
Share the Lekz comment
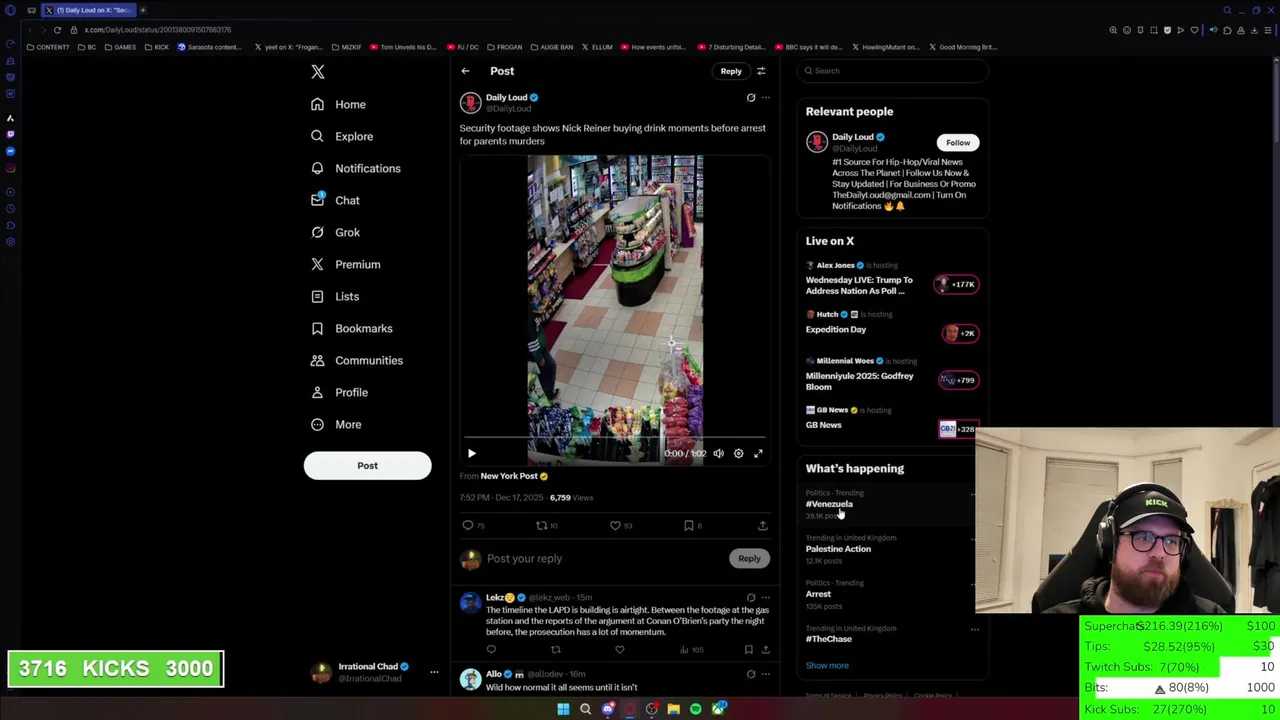[765, 650]
